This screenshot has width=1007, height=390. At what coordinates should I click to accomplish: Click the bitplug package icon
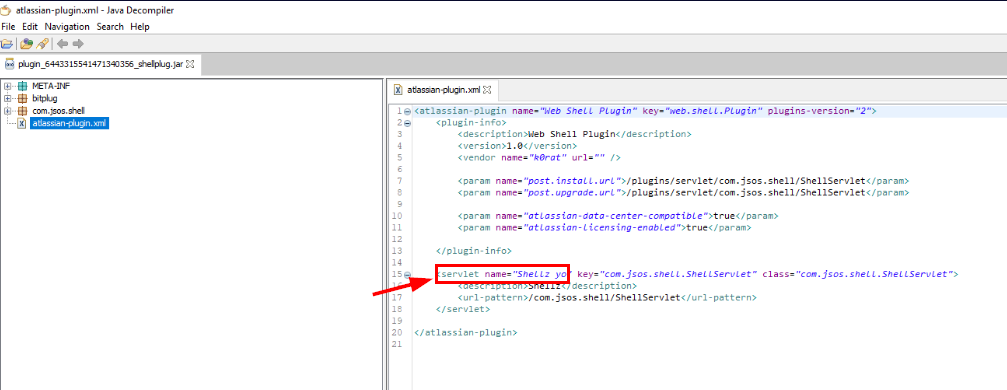click(x=22, y=98)
